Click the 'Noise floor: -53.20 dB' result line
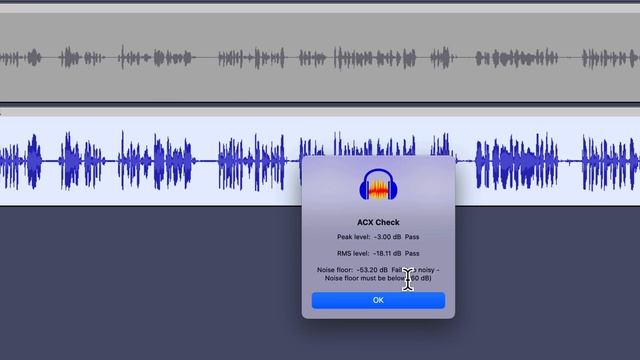 [378, 270]
